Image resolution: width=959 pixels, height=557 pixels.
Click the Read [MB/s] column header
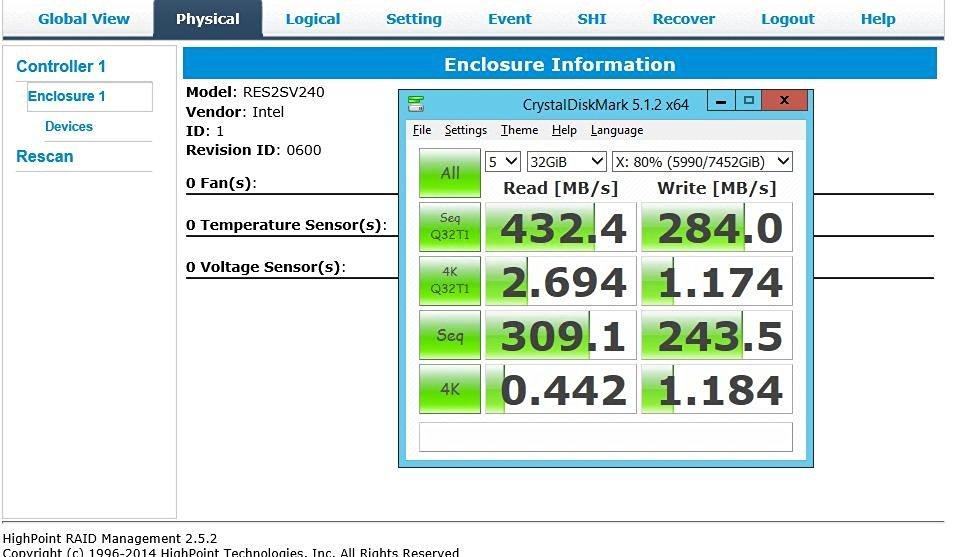(x=561, y=188)
